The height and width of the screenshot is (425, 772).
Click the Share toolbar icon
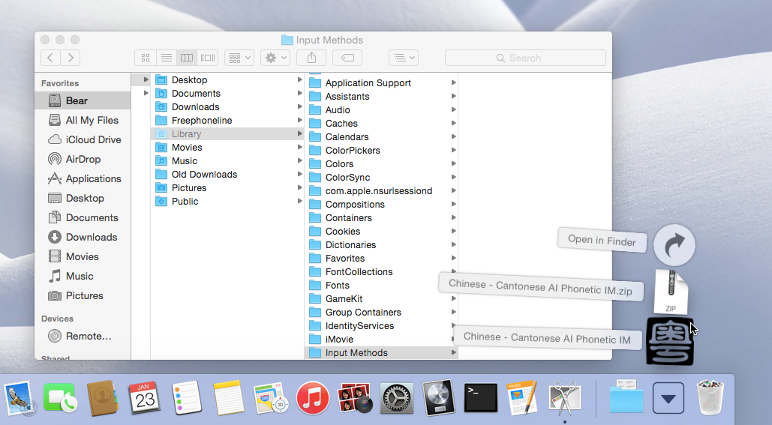tap(312, 58)
